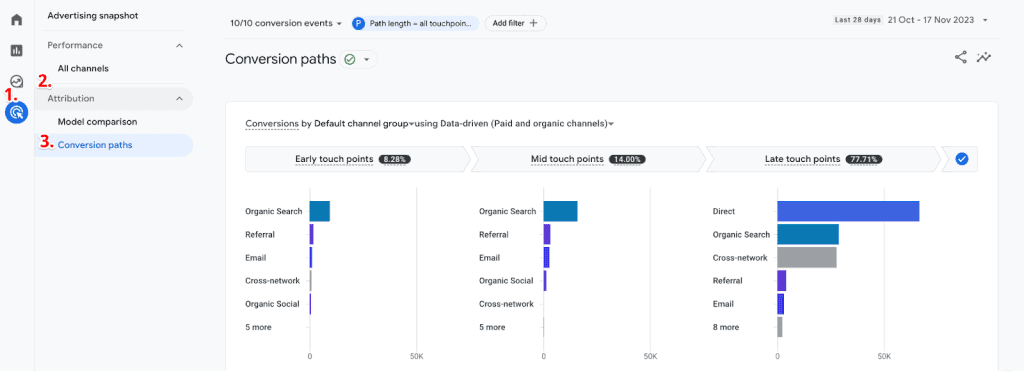Click 'Direct' label in Late touch points
1024x372 pixels.
coord(724,211)
